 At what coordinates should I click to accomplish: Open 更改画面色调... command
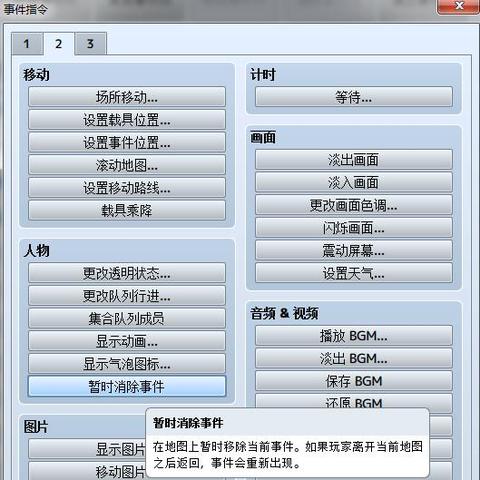pos(354,205)
